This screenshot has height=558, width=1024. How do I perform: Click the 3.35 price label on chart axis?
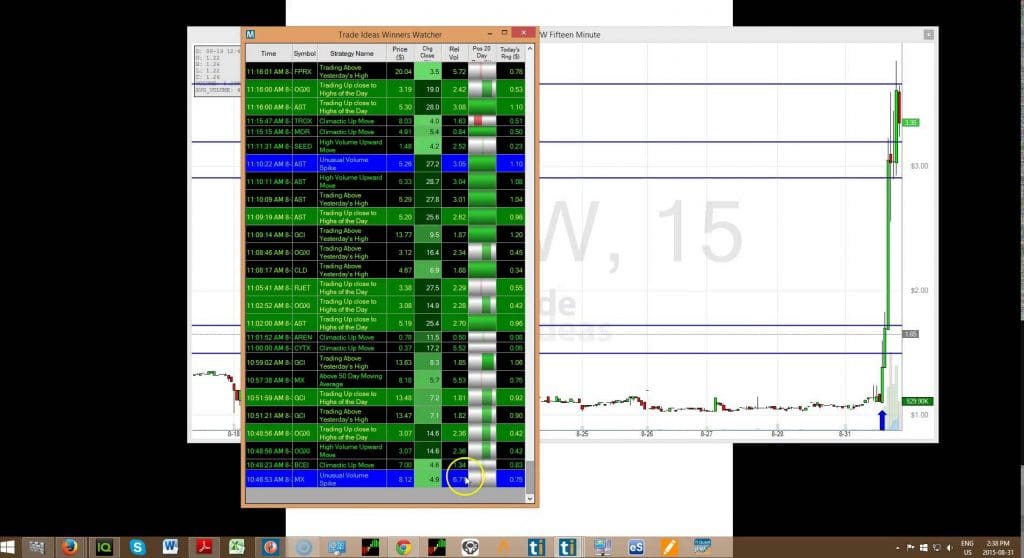[910, 122]
